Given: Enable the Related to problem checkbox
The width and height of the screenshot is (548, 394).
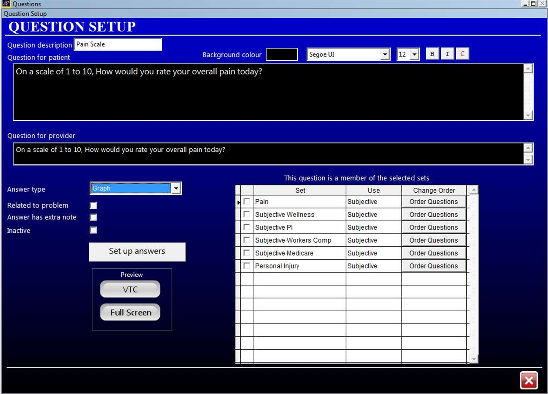Looking at the screenshot, I should tap(93, 206).
